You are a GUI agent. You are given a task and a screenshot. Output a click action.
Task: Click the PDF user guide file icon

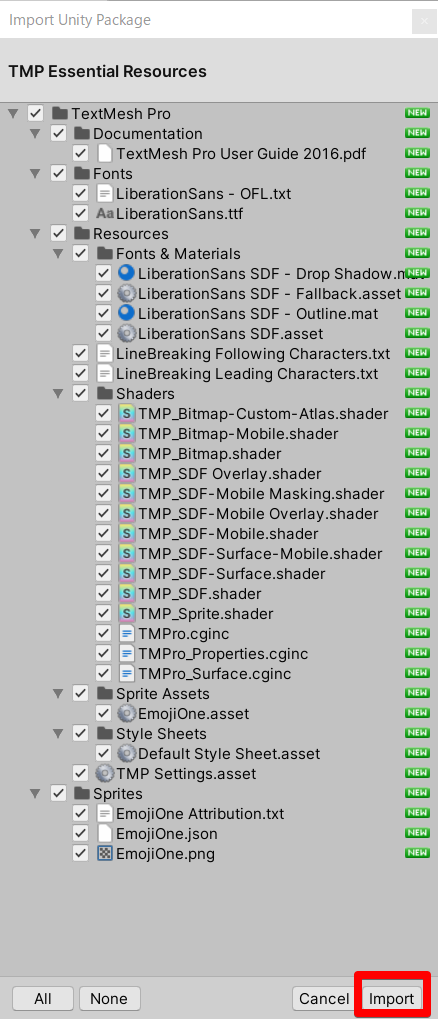(x=105, y=154)
